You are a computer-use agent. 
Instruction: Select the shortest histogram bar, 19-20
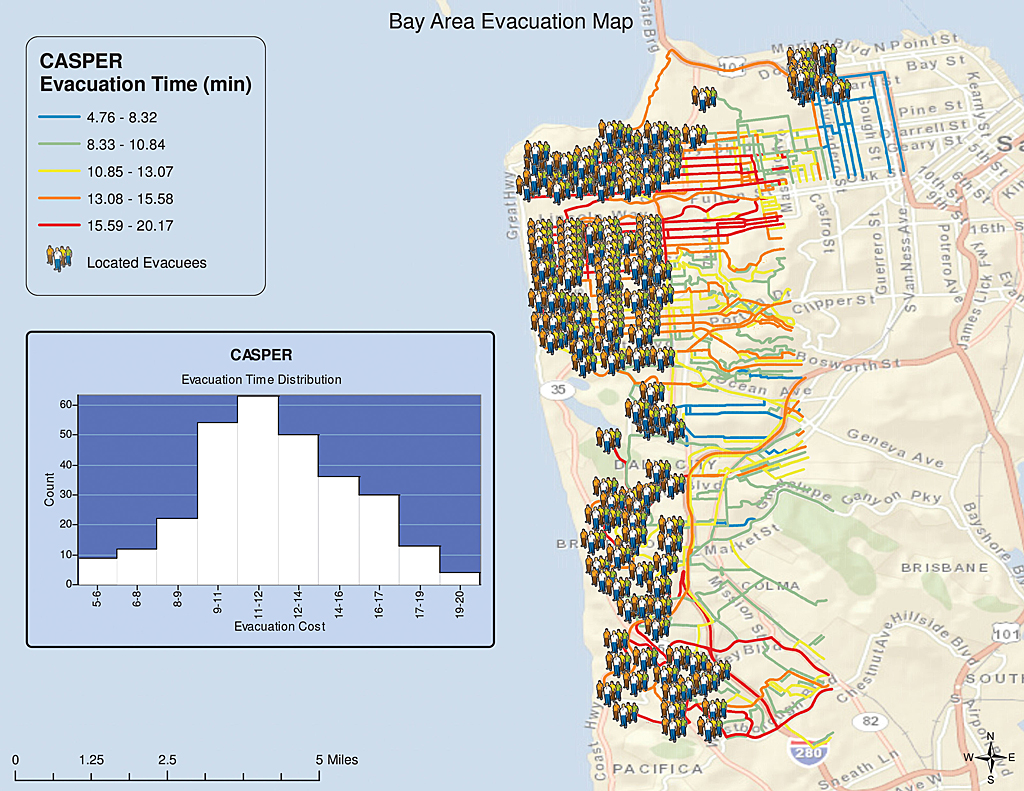[x=460, y=578]
